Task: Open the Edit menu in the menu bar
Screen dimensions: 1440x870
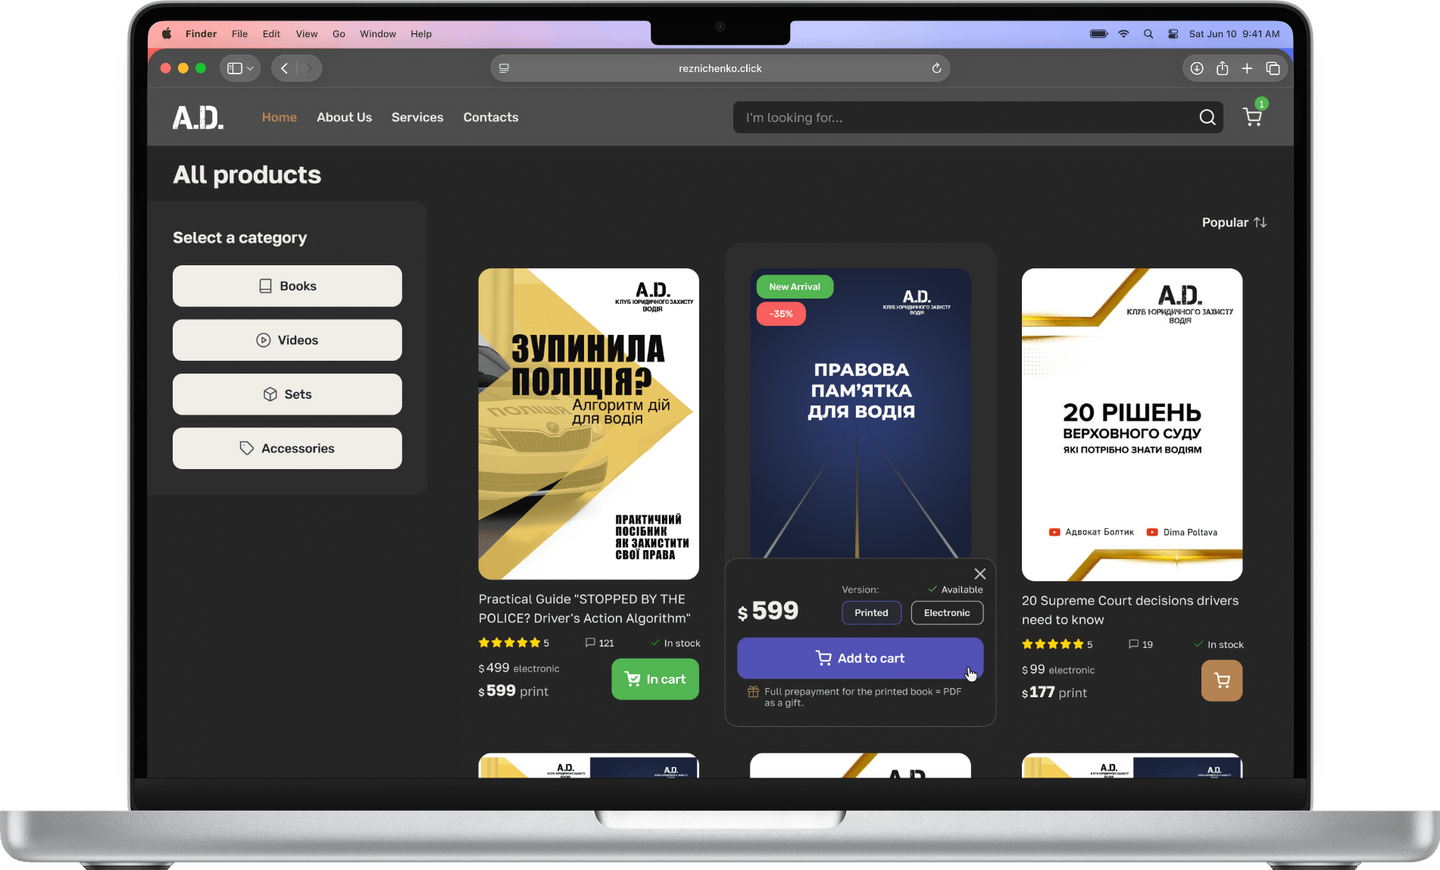Action: 271,34
